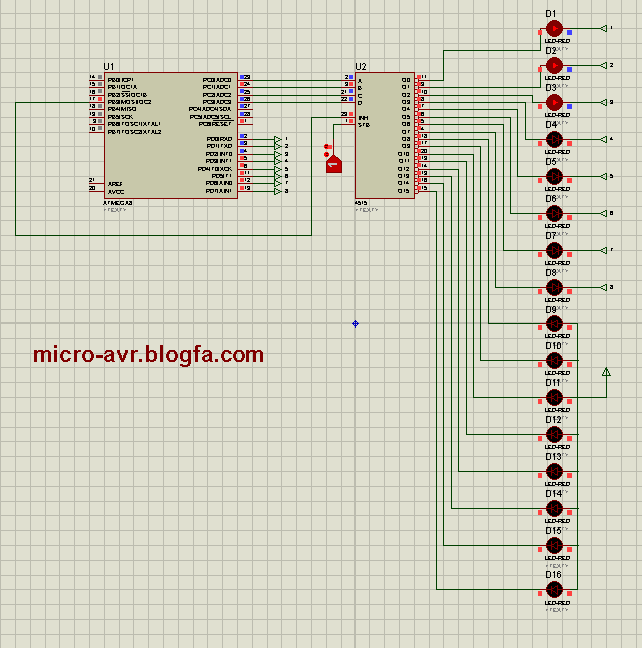Click the bottom LED D16
Screen dimensions: 642x648
(x=555, y=584)
